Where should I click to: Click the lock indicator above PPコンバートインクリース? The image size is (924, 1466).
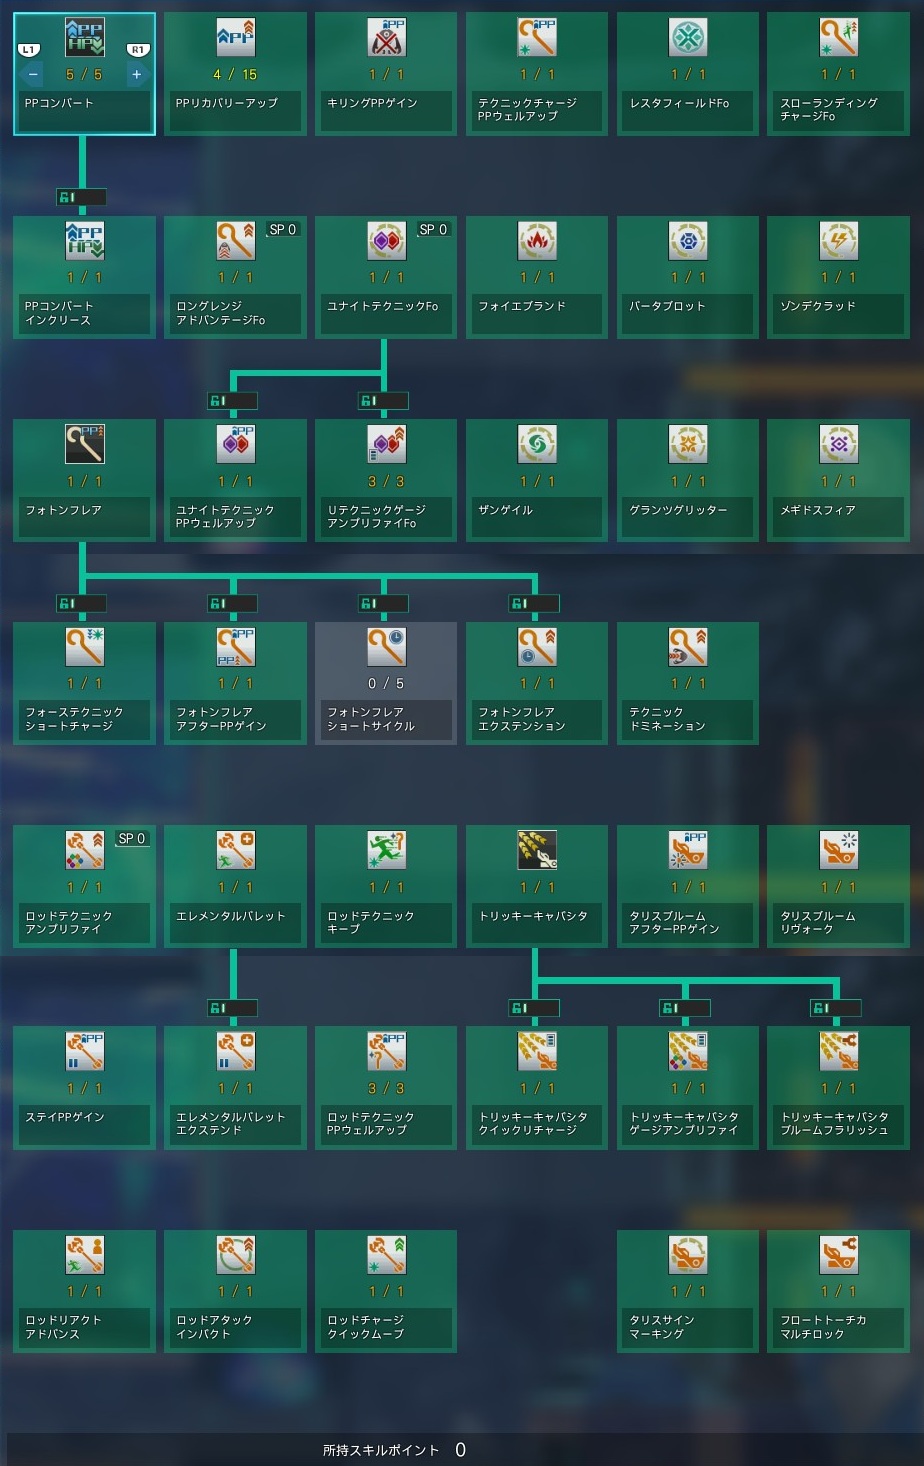(x=82, y=198)
